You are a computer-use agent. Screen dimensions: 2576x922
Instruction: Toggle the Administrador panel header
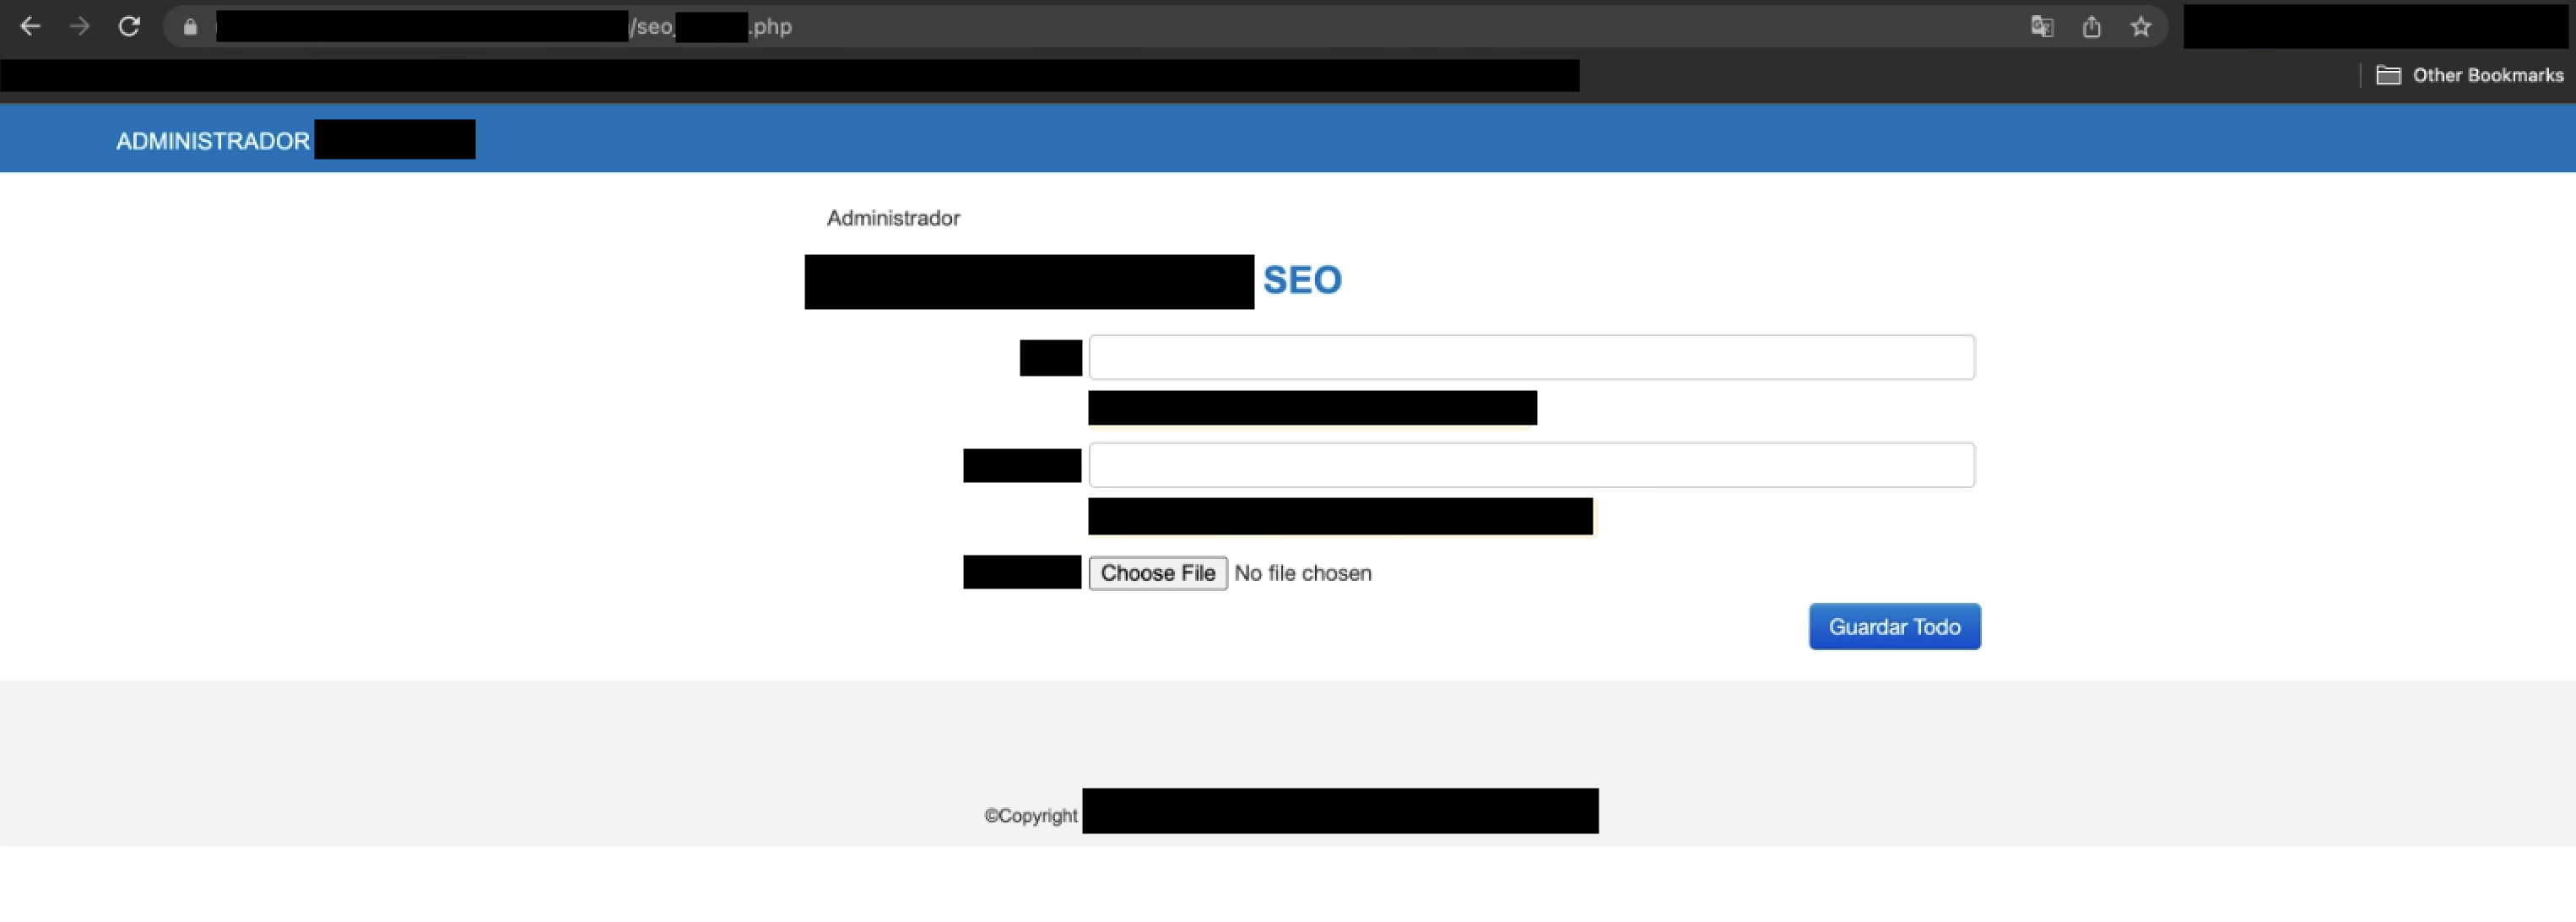pos(894,215)
